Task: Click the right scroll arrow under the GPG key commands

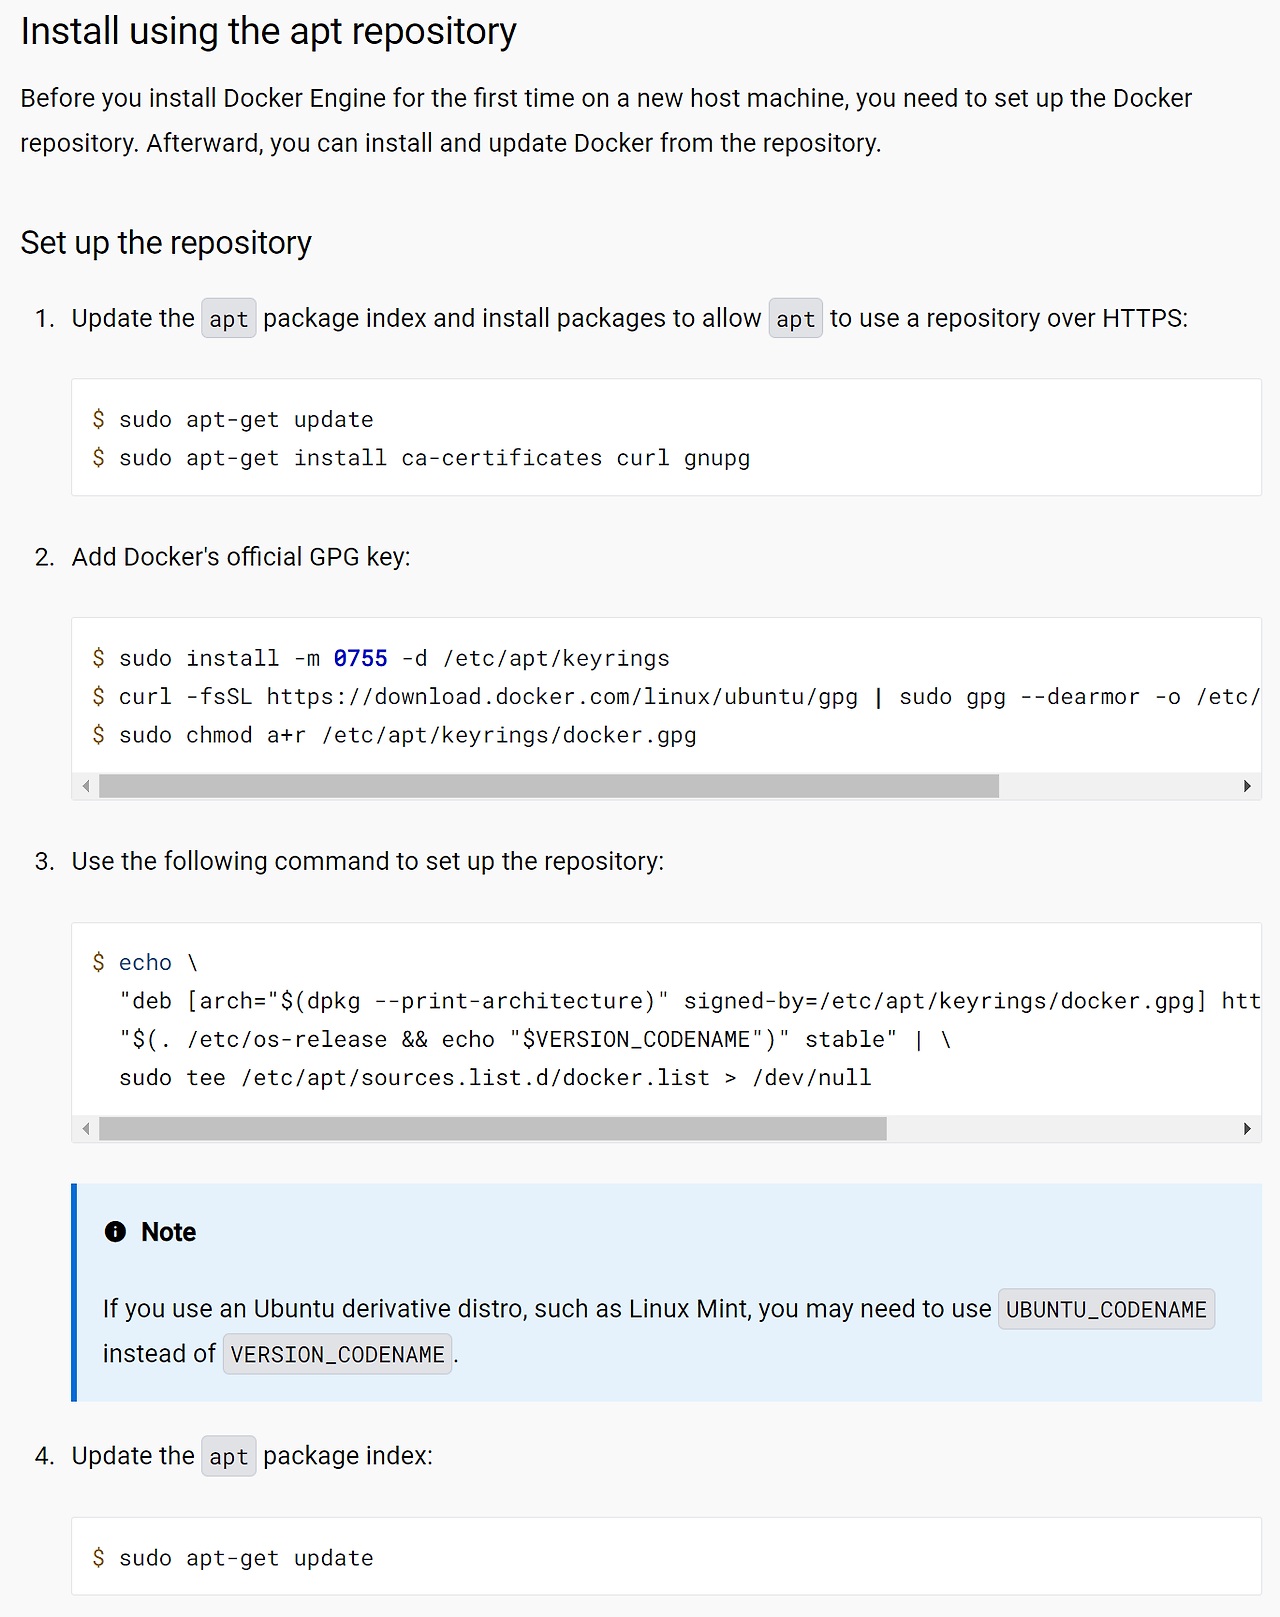Action: point(1247,786)
